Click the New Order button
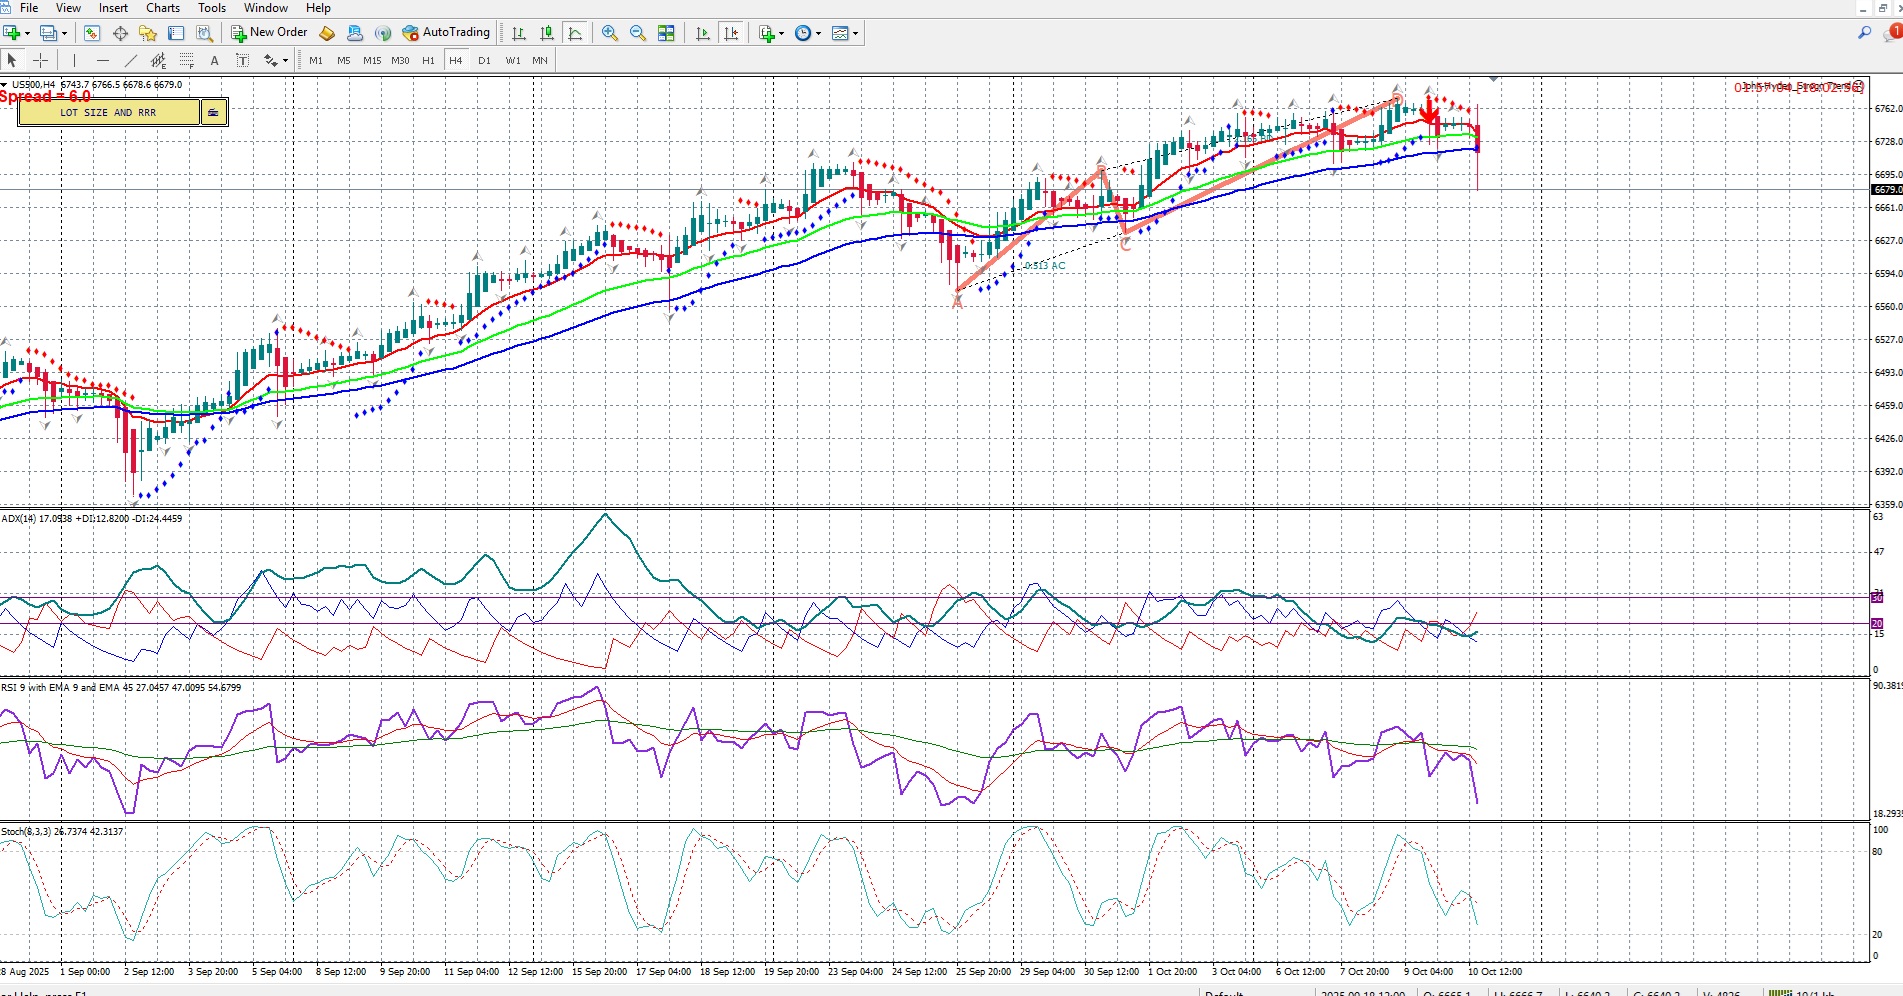 tap(269, 33)
